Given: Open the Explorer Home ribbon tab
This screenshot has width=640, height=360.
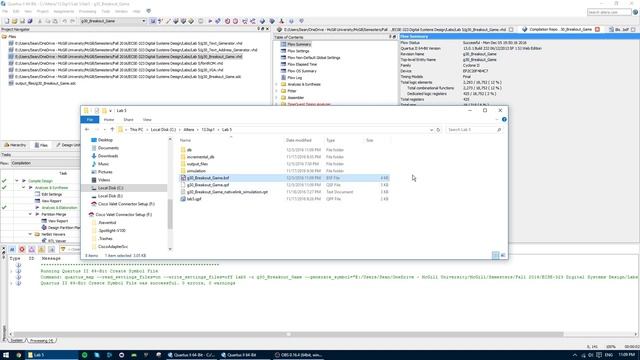Looking at the screenshot, I should (109, 120).
